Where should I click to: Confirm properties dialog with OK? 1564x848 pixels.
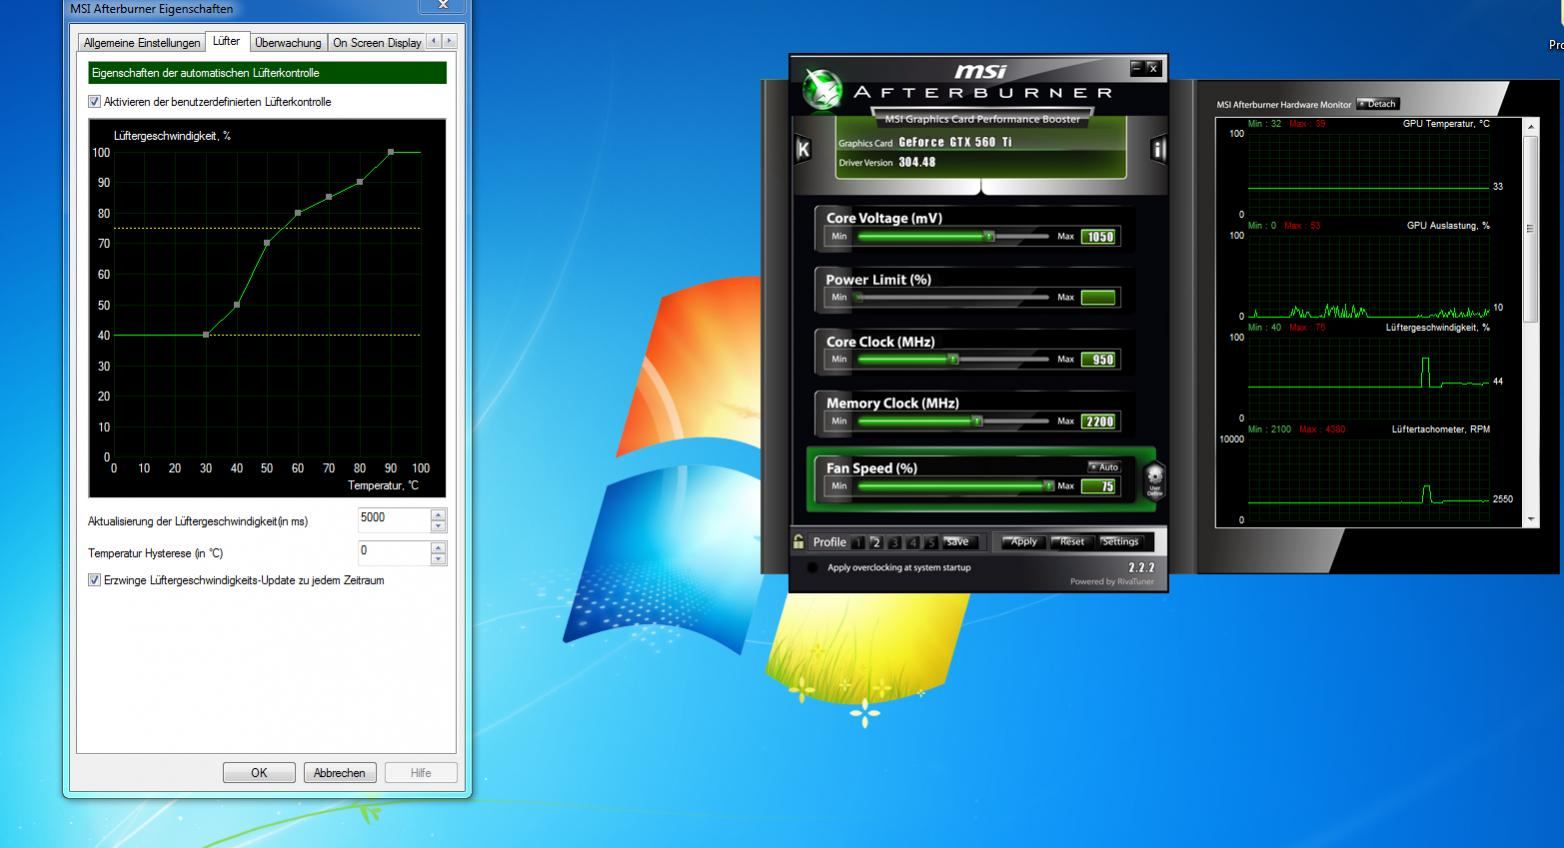[259, 773]
